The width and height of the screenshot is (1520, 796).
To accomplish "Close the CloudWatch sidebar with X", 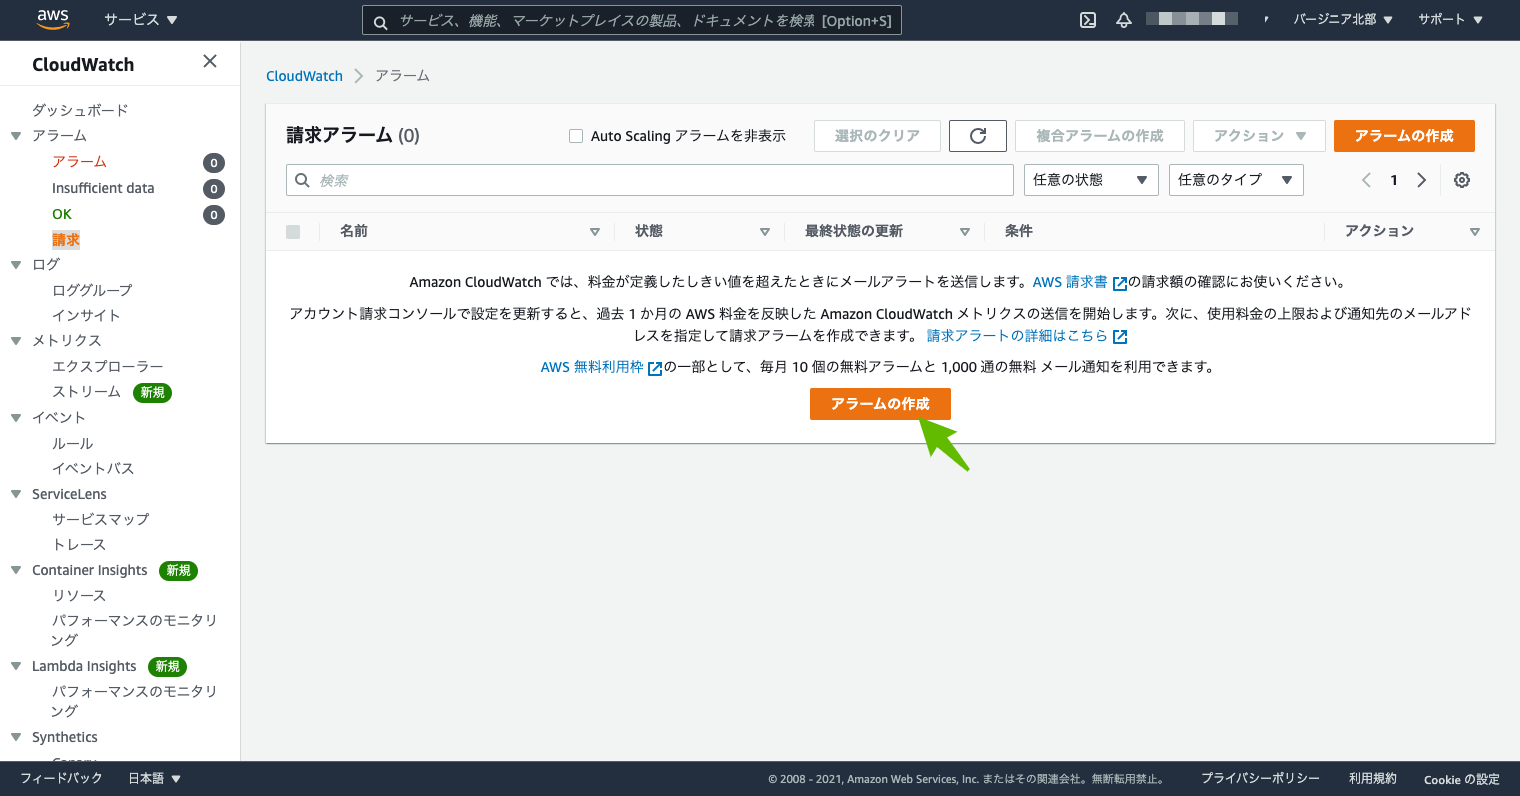I will (x=210, y=61).
